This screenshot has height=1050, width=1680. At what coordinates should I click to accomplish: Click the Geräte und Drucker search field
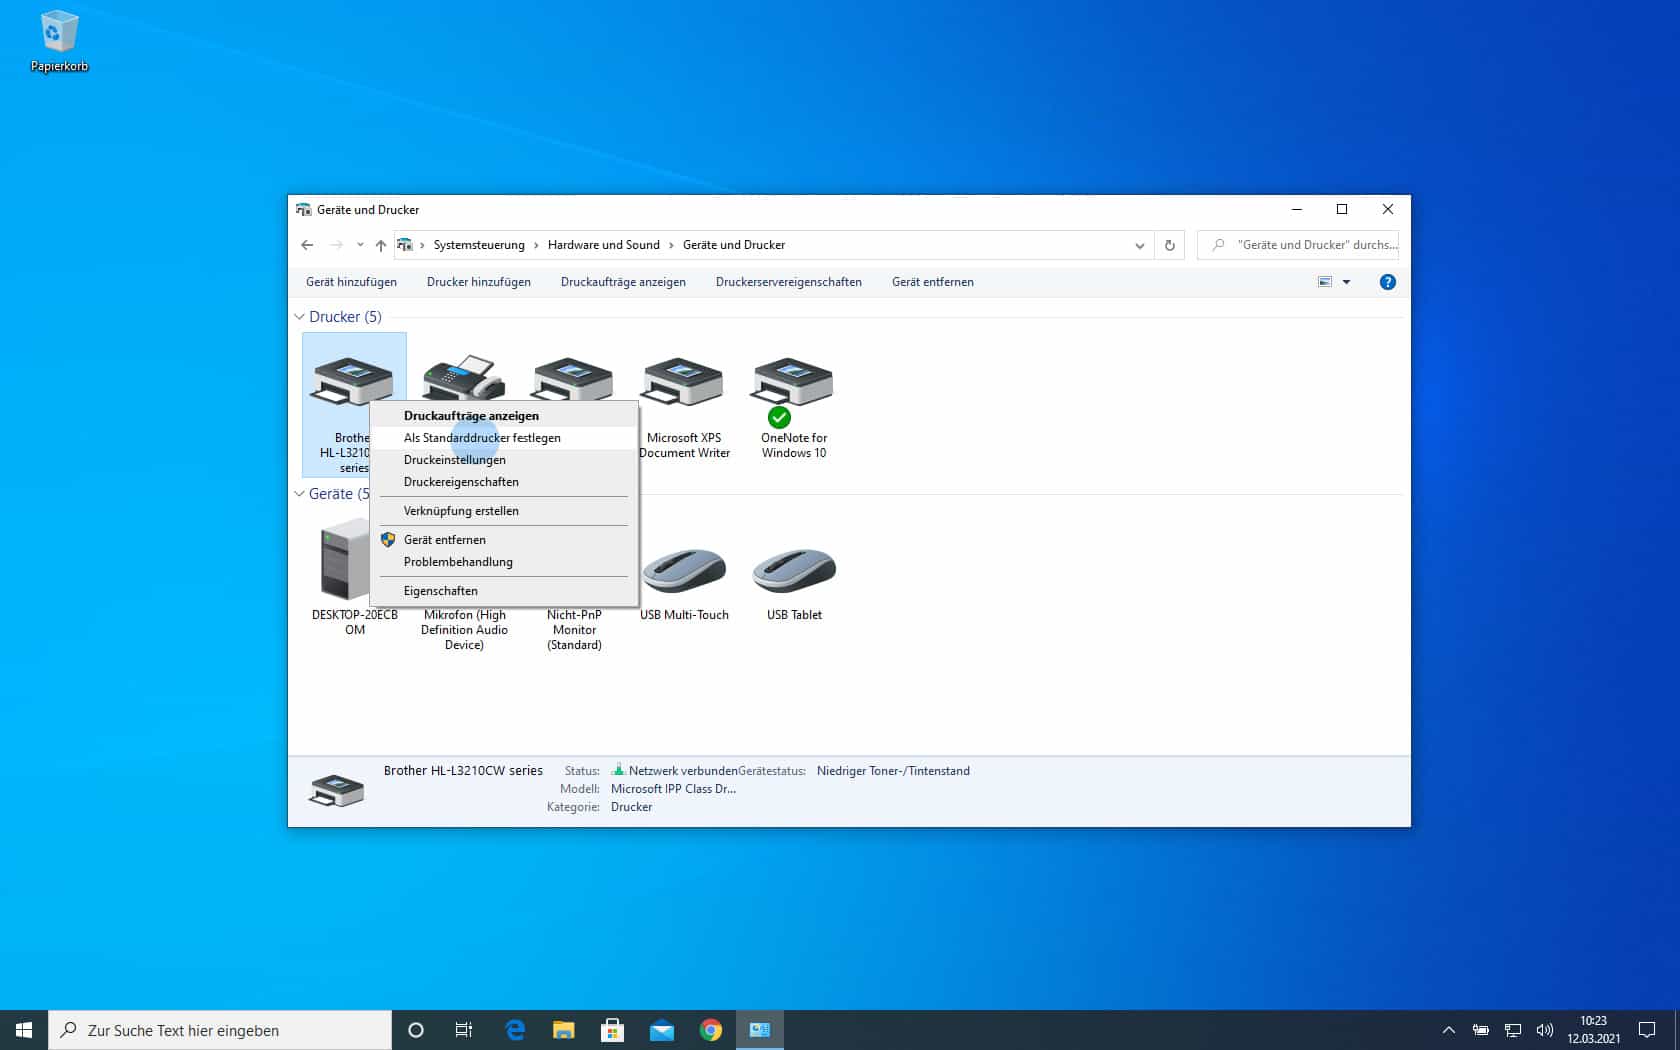[1298, 245]
